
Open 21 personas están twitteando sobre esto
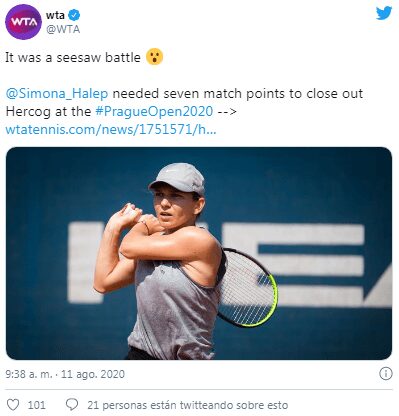point(188,405)
